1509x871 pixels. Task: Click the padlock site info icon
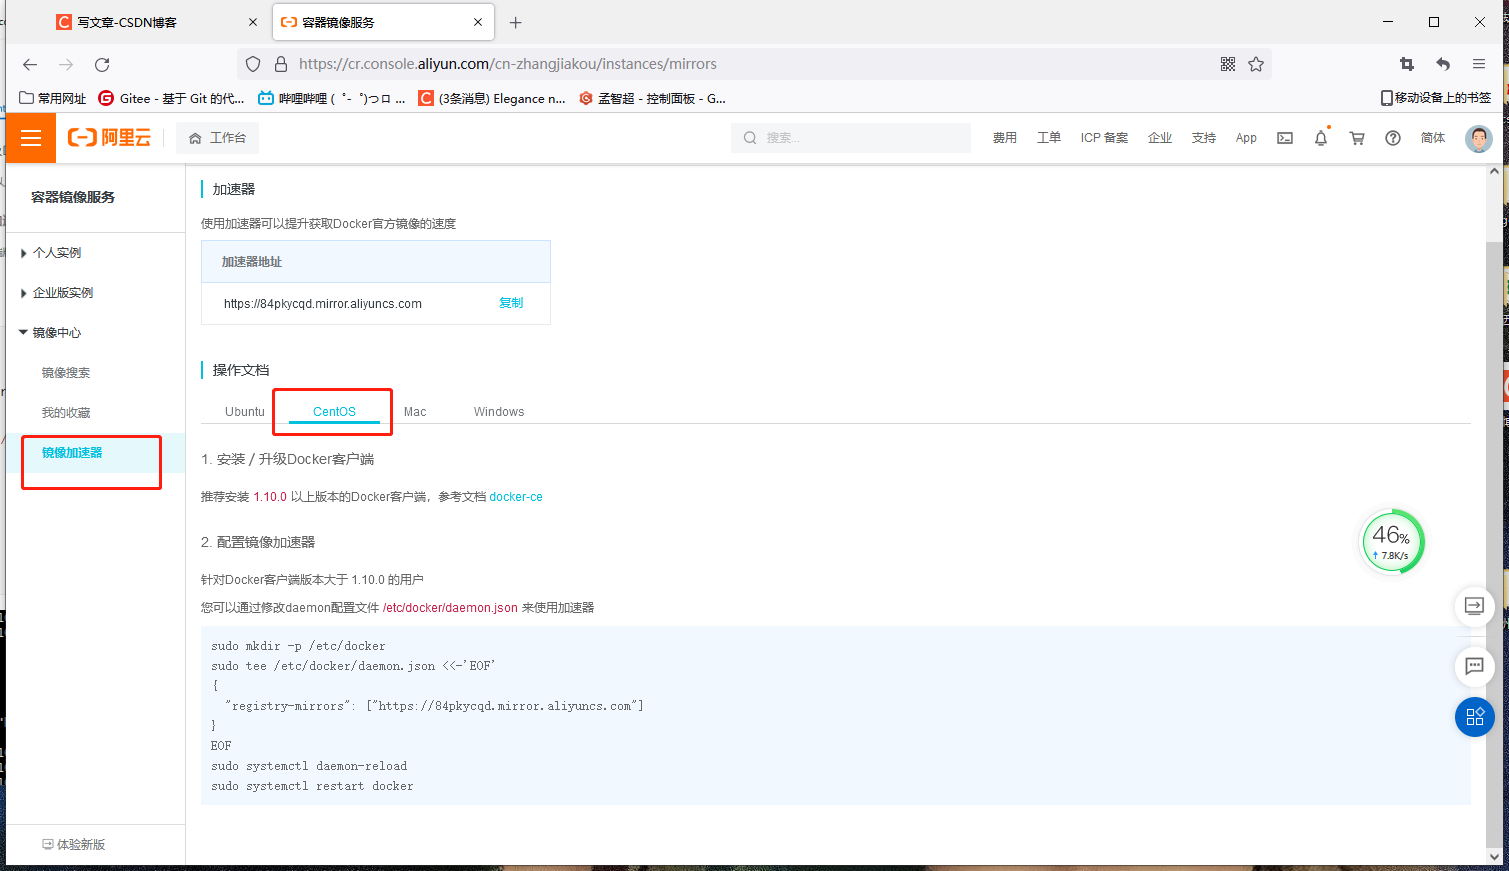click(281, 64)
